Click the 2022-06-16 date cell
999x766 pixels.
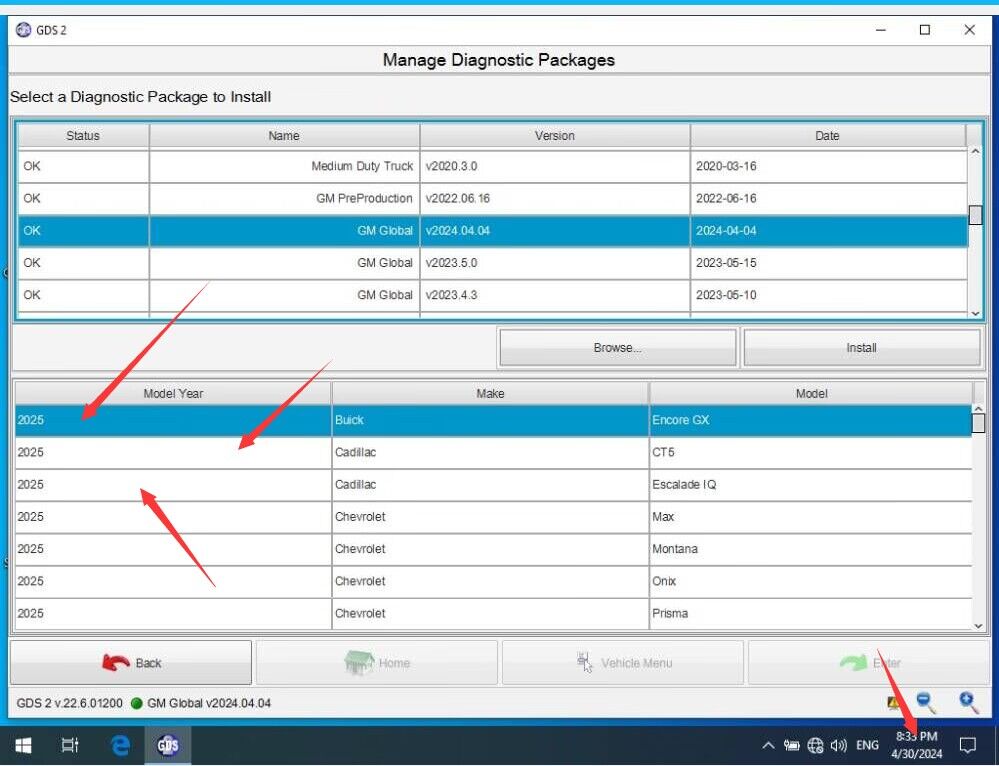coord(828,198)
